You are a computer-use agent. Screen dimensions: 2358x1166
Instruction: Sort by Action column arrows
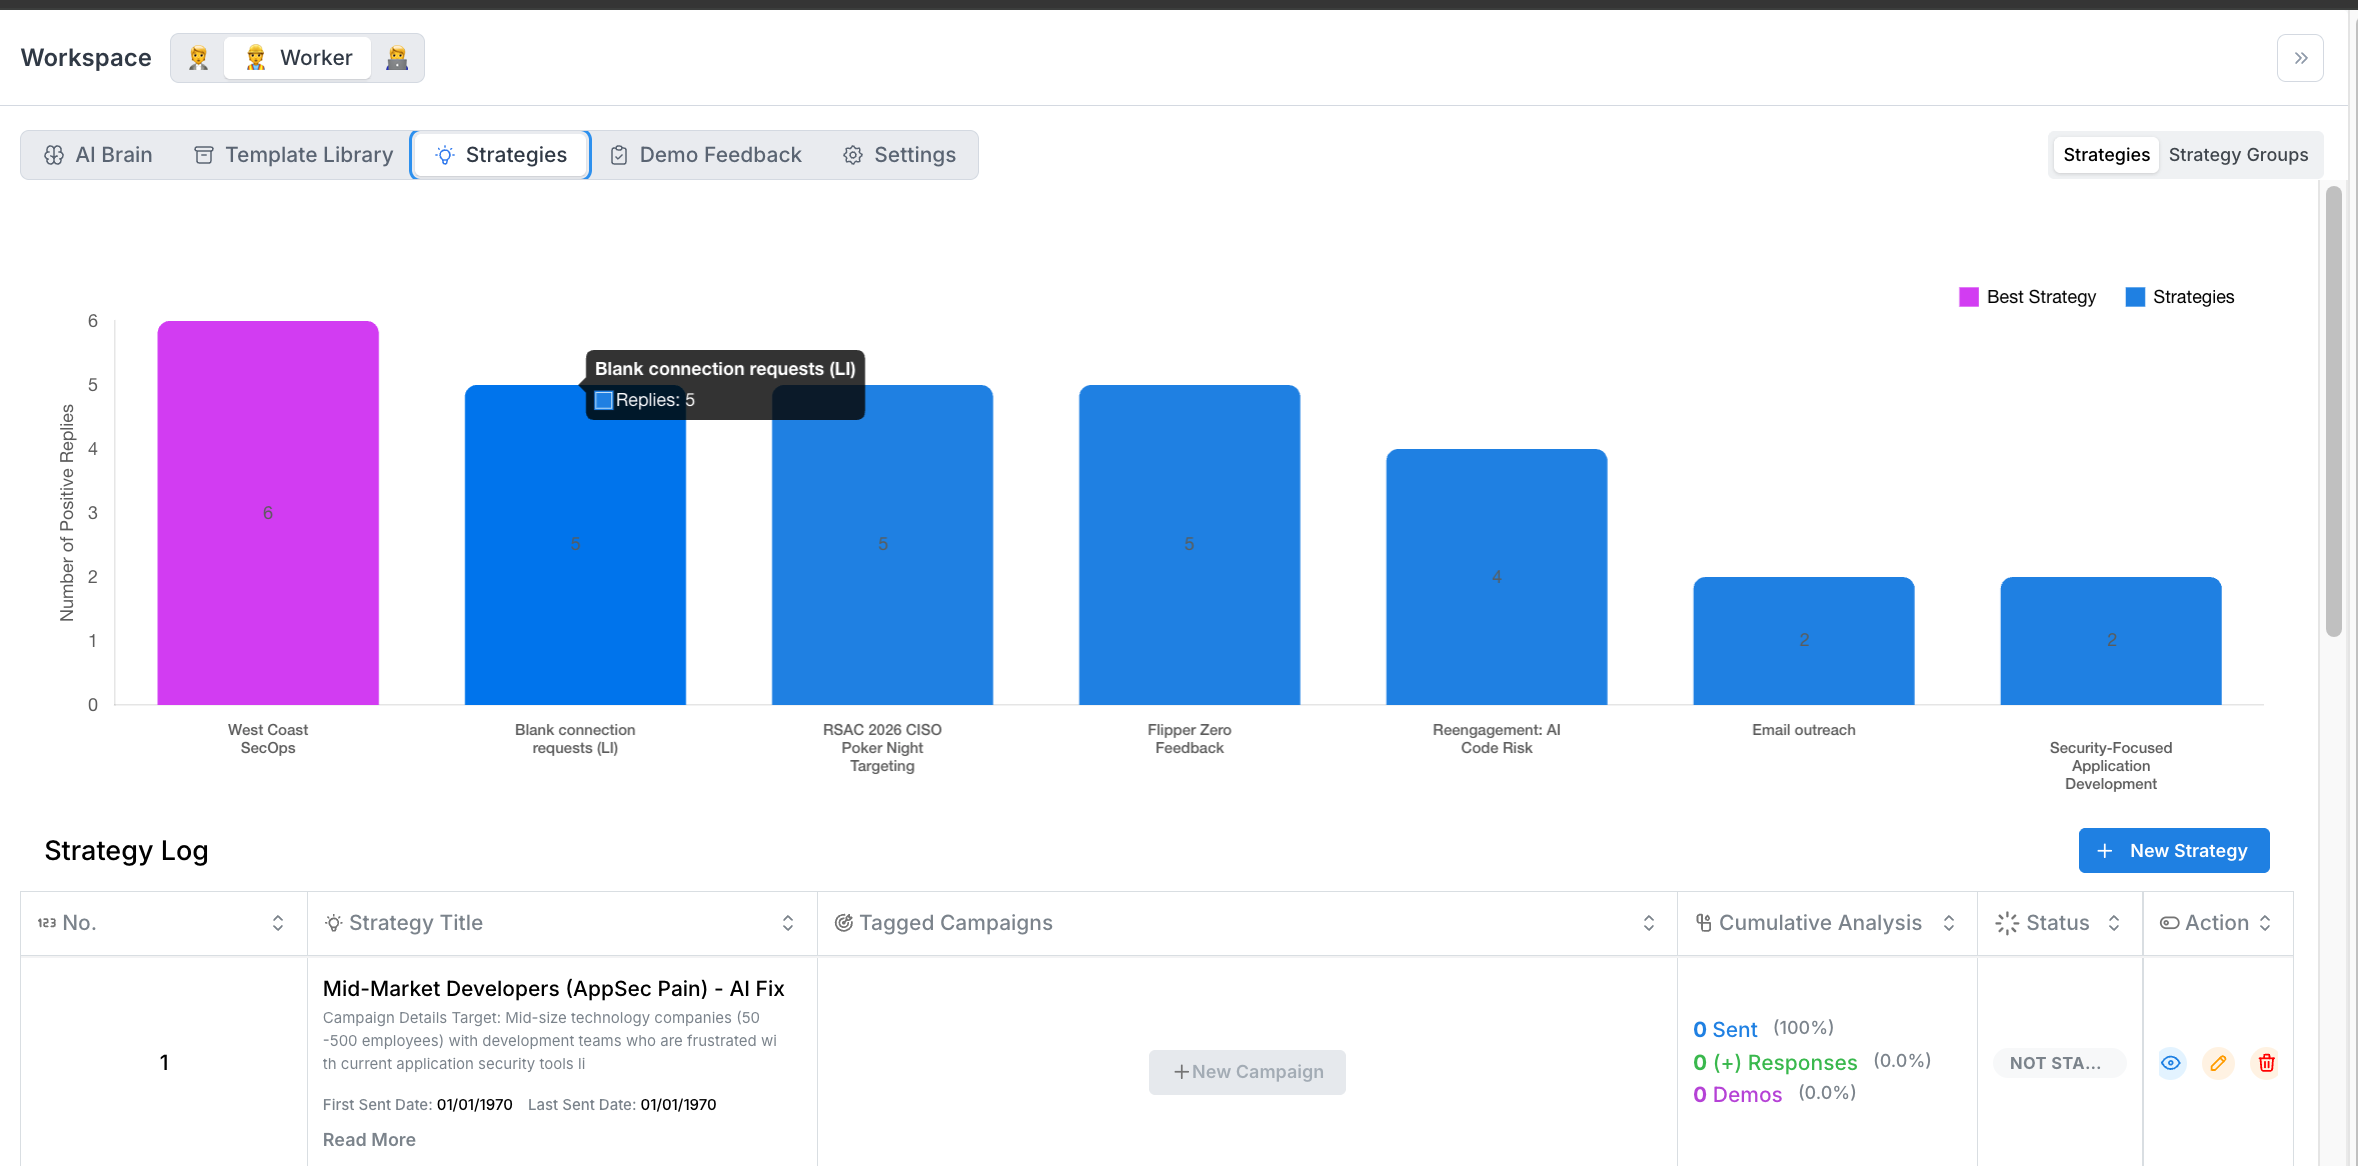(2265, 923)
